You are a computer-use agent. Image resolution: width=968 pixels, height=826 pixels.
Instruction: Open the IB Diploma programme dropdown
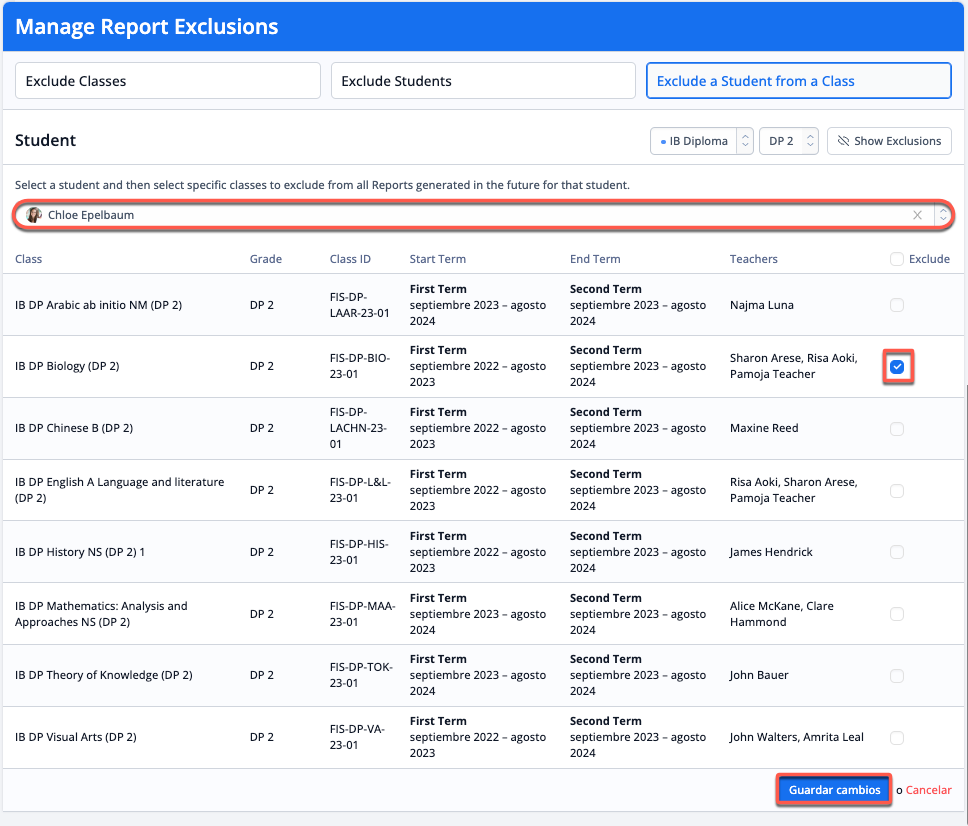[702, 141]
